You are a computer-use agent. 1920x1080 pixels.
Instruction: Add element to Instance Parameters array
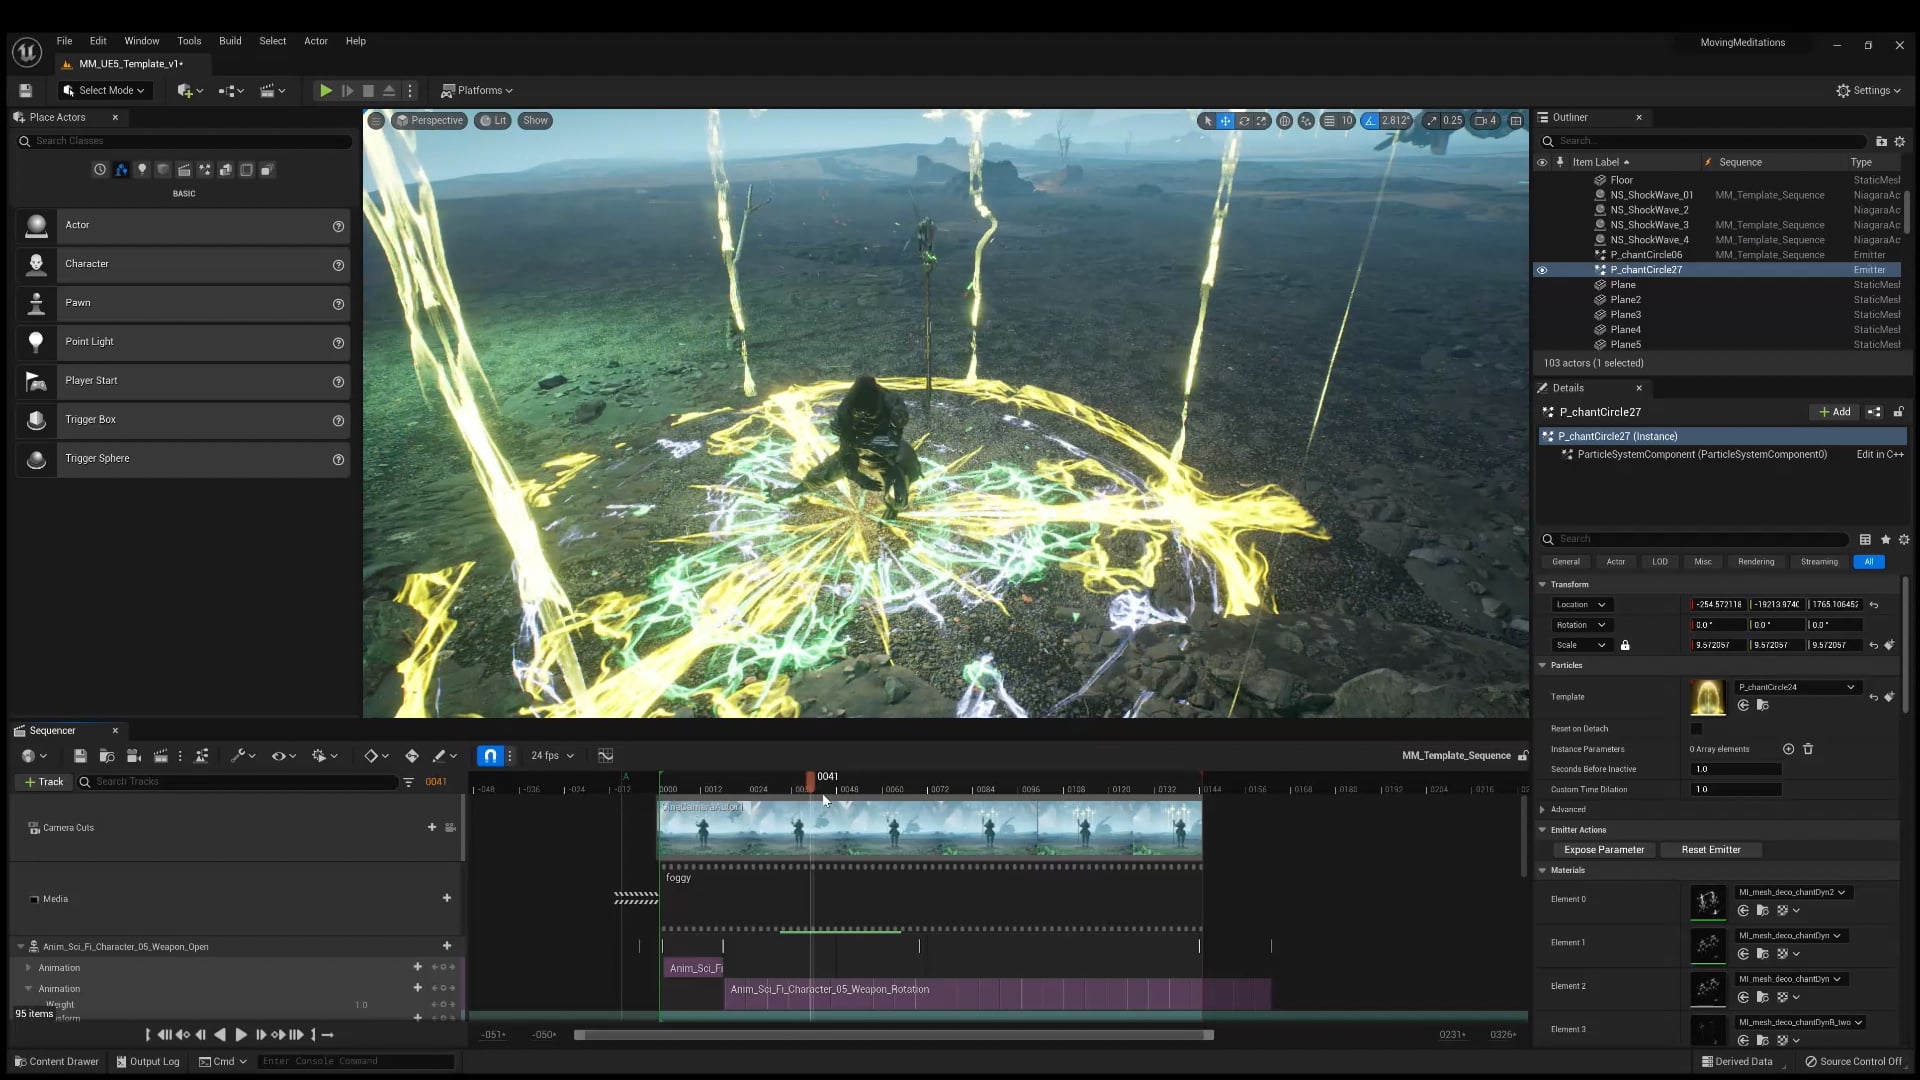[x=1788, y=749]
